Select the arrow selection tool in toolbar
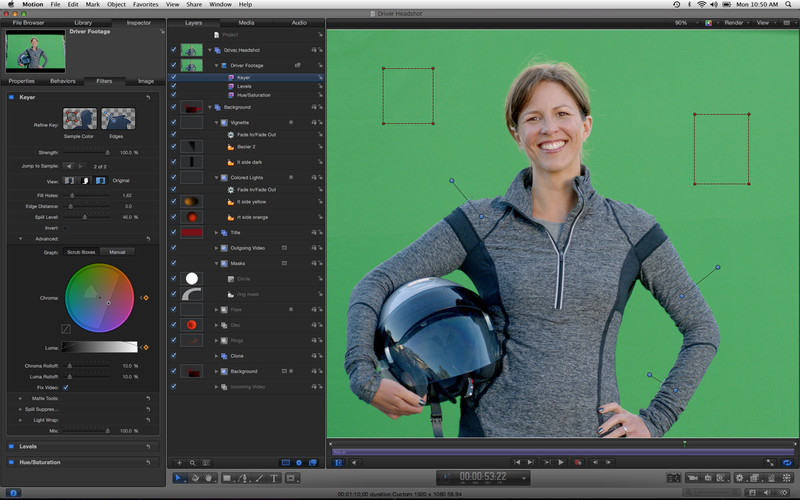The height and width of the screenshot is (500, 800). click(x=179, y=478)
